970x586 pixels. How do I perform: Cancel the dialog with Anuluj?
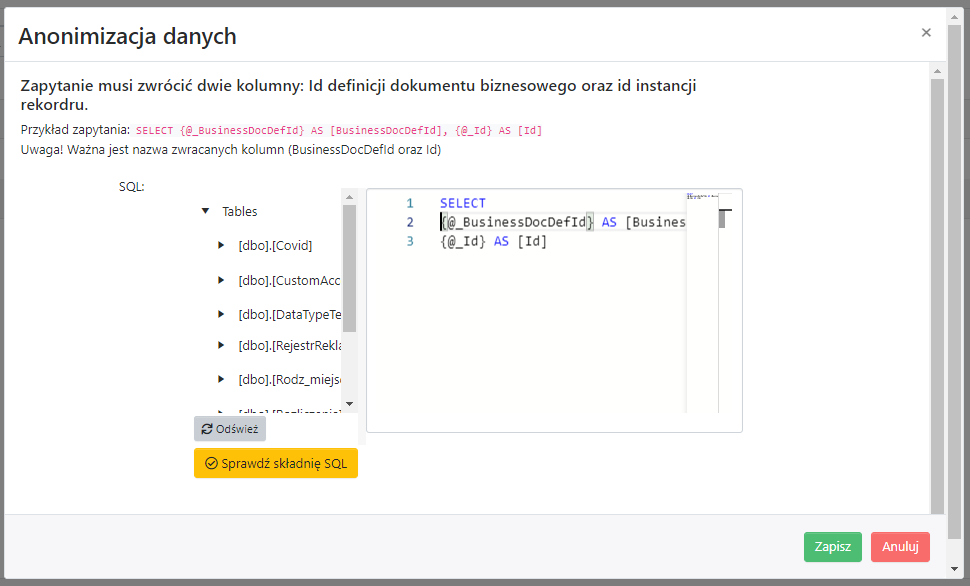[900, 547]
